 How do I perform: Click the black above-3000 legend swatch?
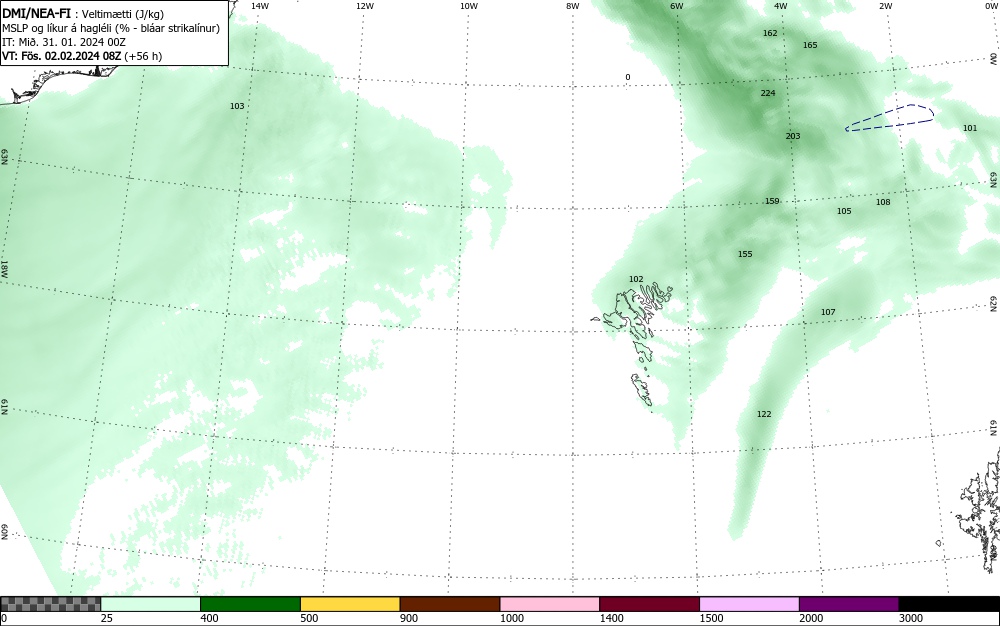949,604
